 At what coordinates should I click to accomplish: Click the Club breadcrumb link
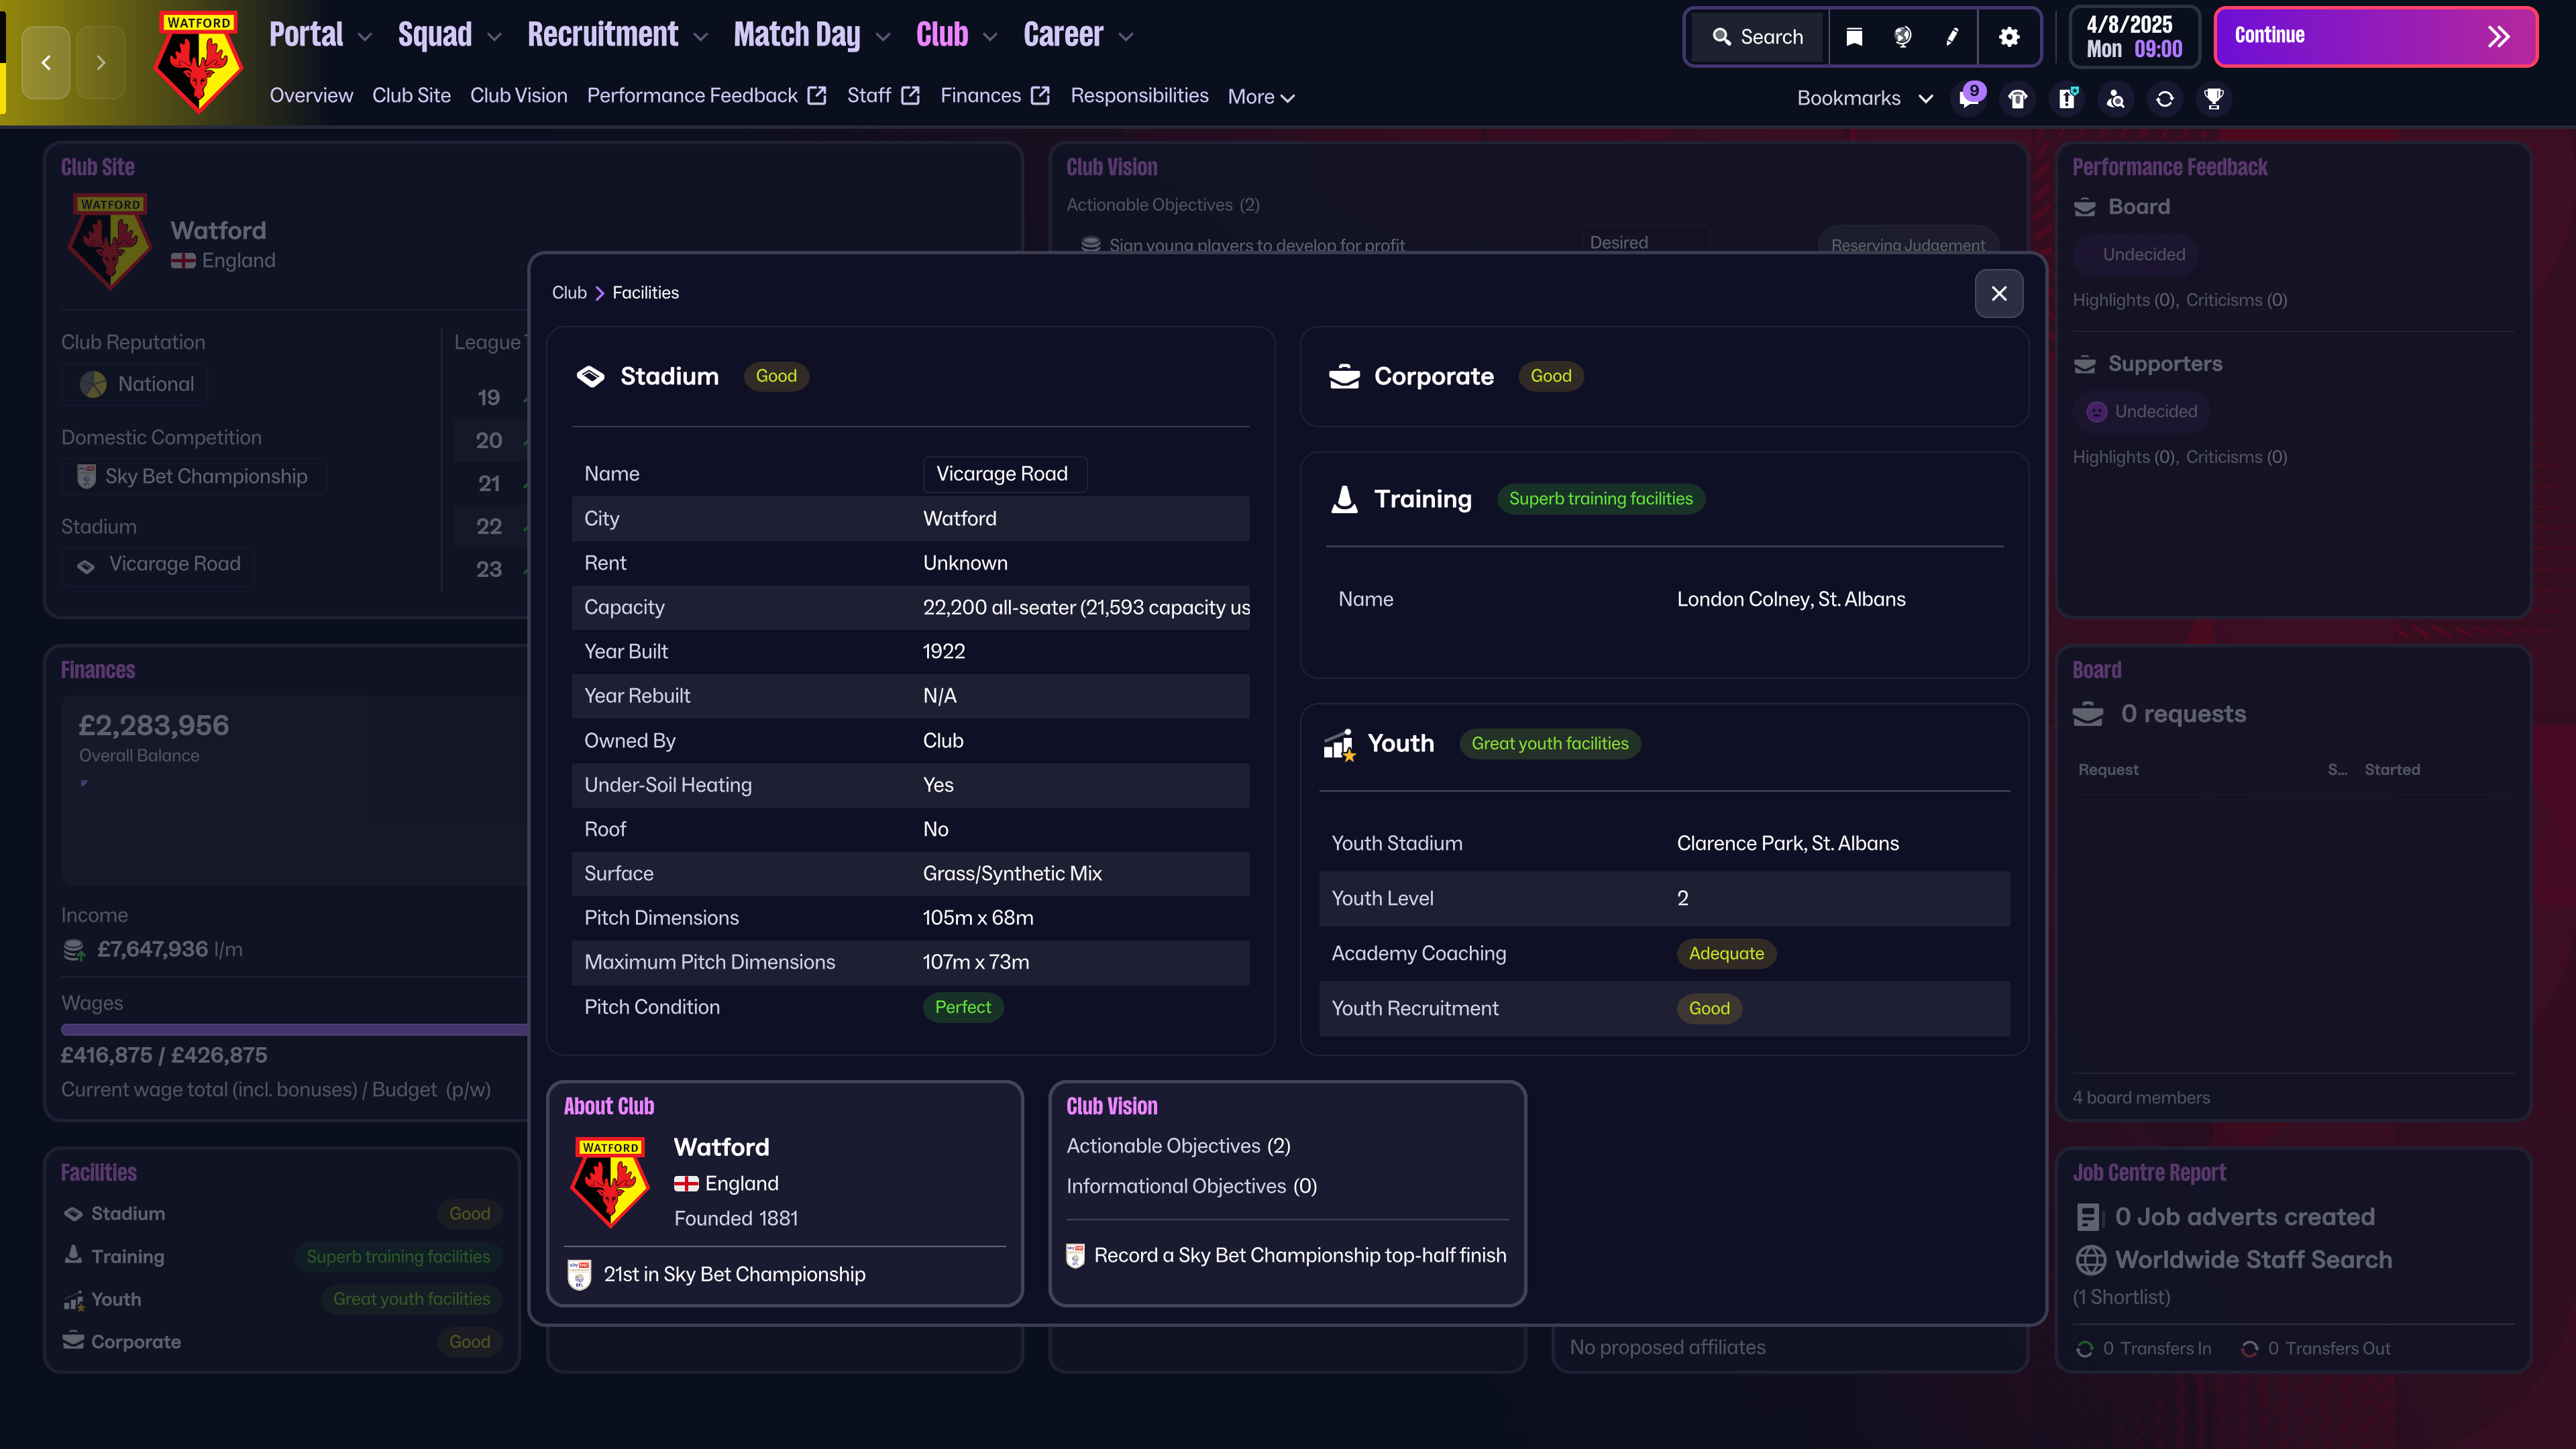[569, 292]
